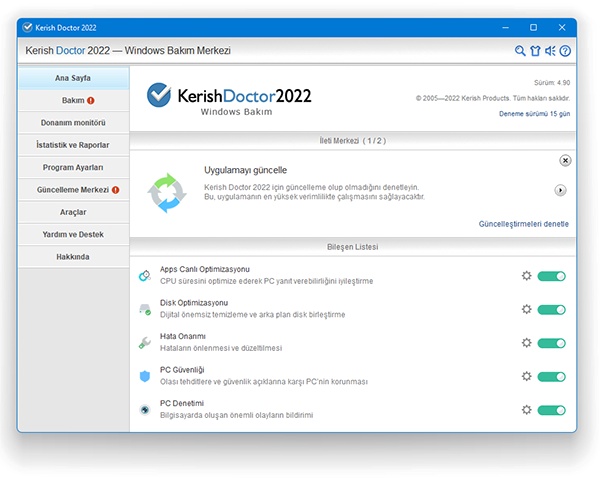Viewport: 600px width, 483px height.
Task: Click the Disk Optimizasyonu title
Action: pos(194,303)
